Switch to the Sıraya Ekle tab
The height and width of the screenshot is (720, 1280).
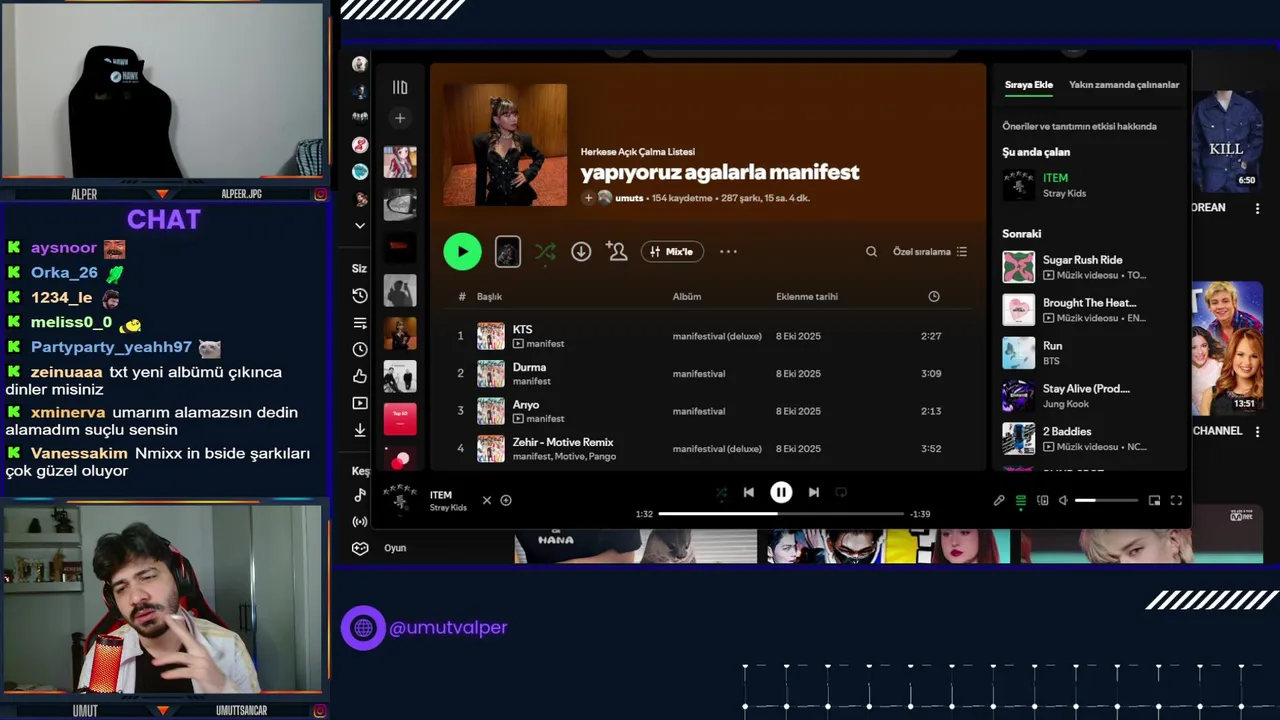click(x=1029, y=85)
